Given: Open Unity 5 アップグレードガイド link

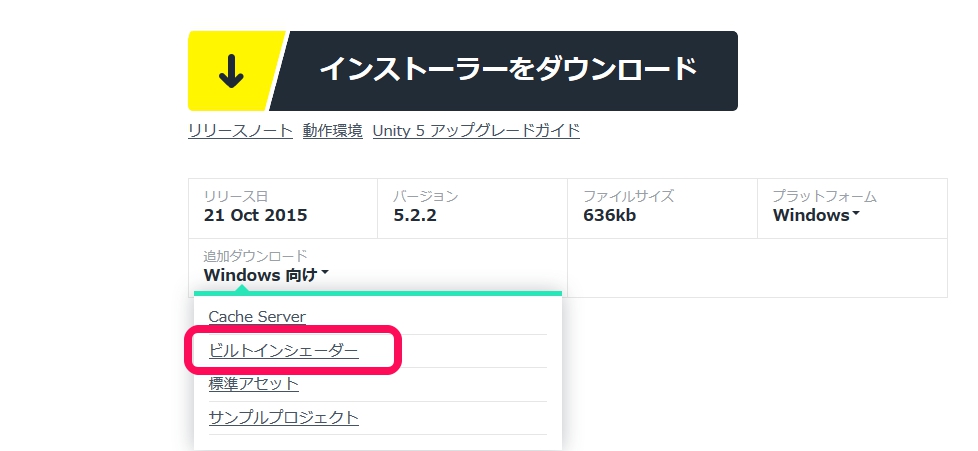Looking at the screenshot, I should click(476, 131).
